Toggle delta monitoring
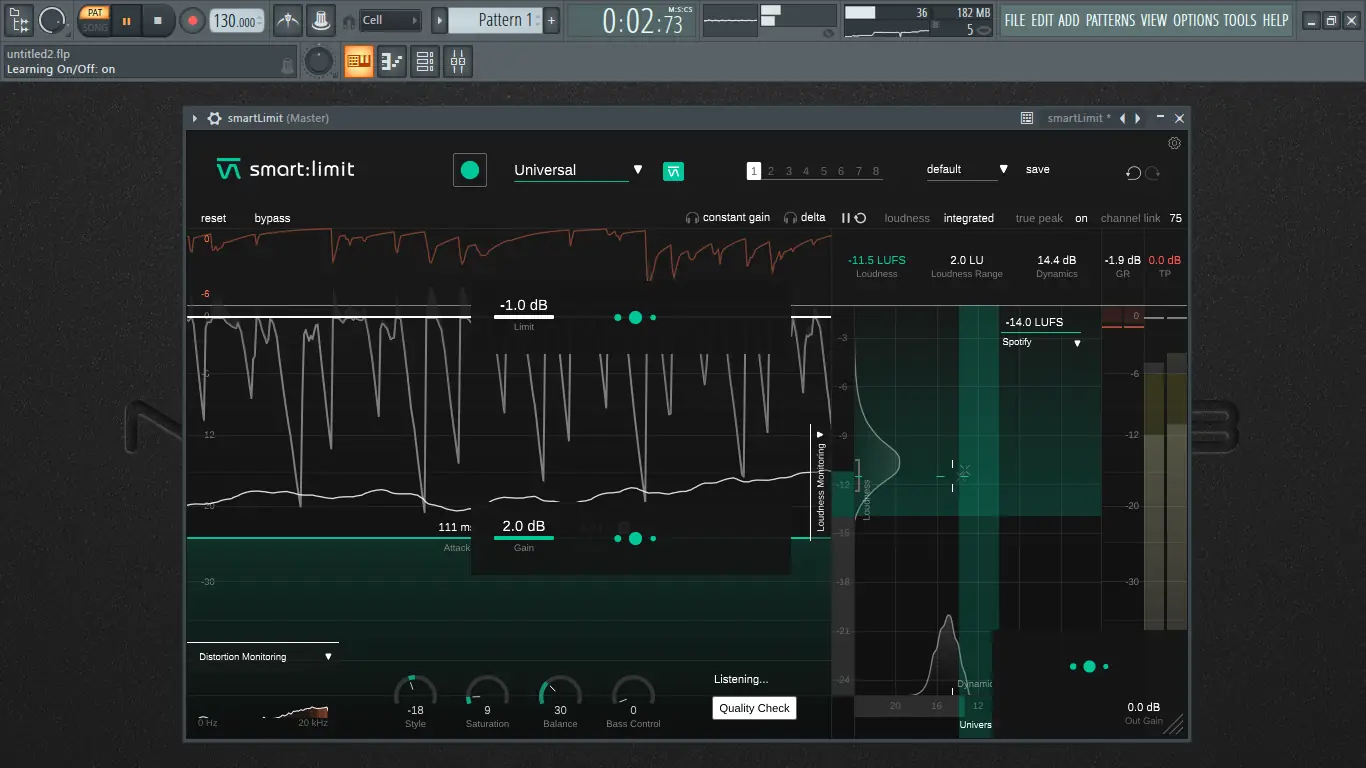 click(805, 218)
